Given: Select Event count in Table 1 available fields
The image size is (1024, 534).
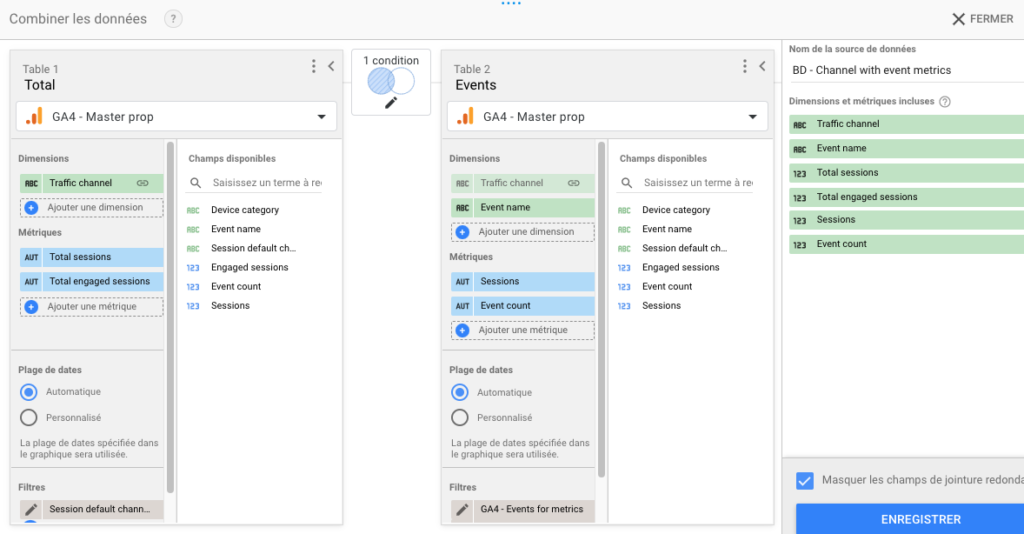Looking at the screenshot, I should [236, 286].
